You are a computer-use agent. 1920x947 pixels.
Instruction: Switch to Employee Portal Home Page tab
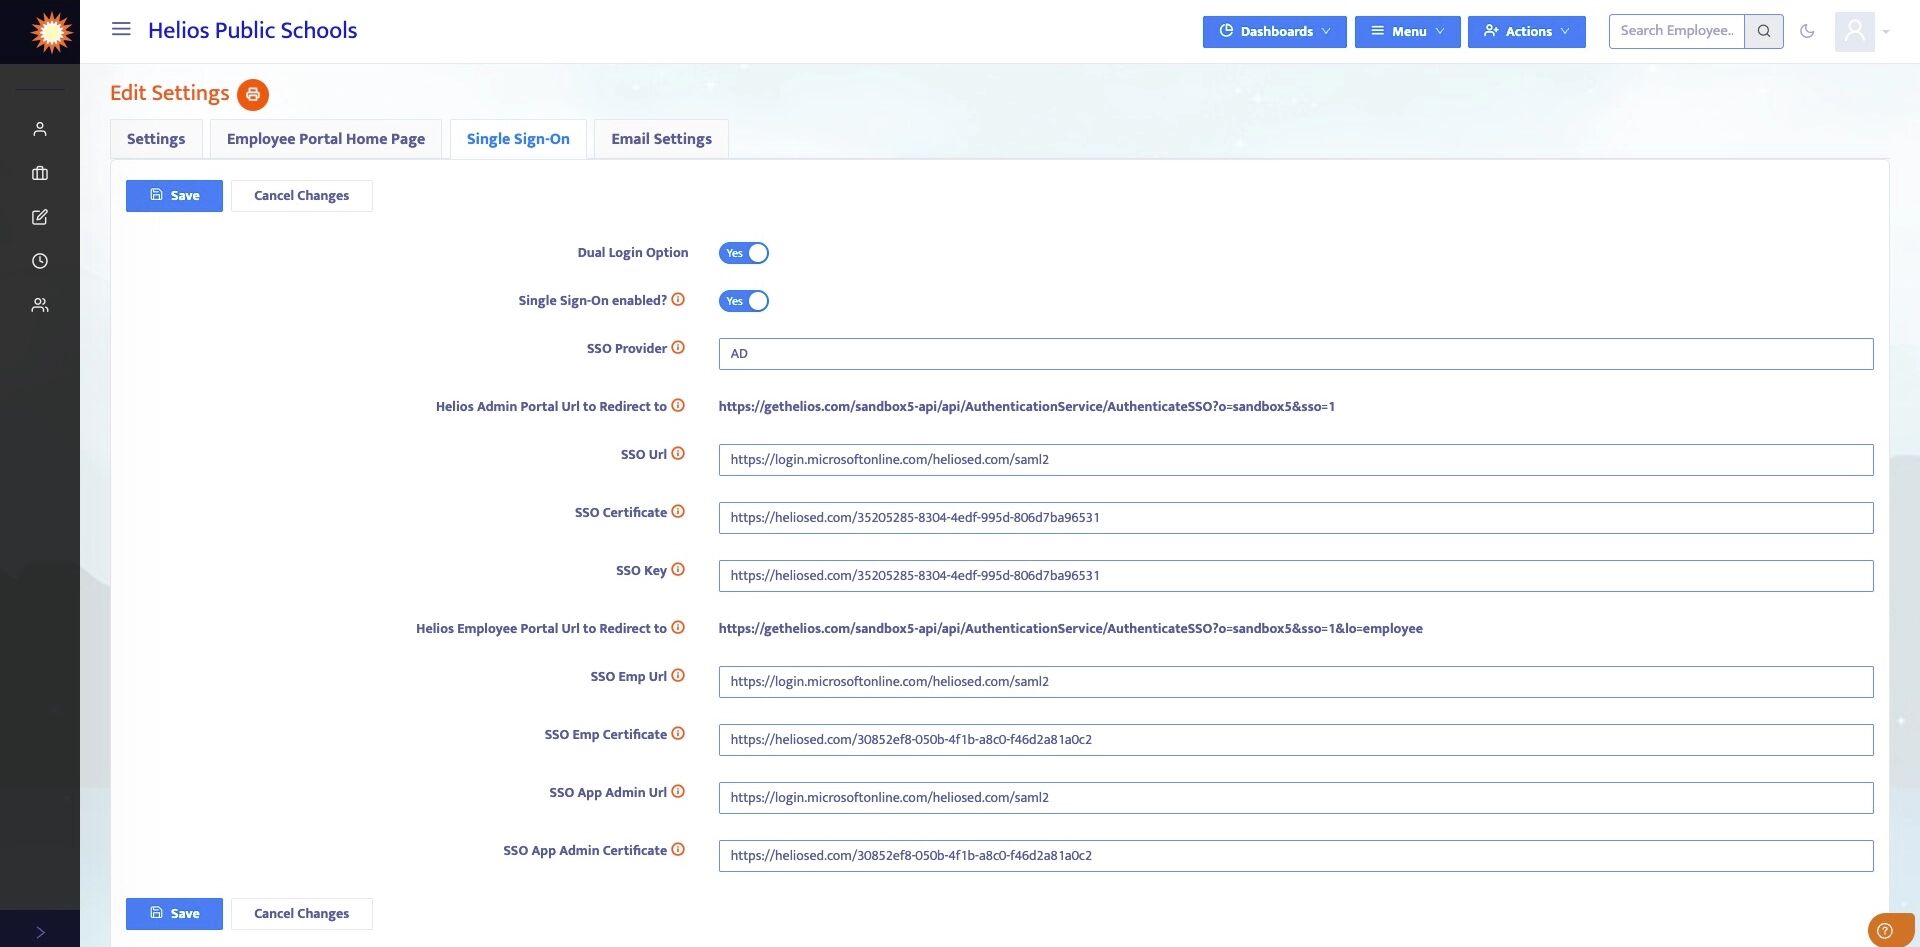point(326,139)
